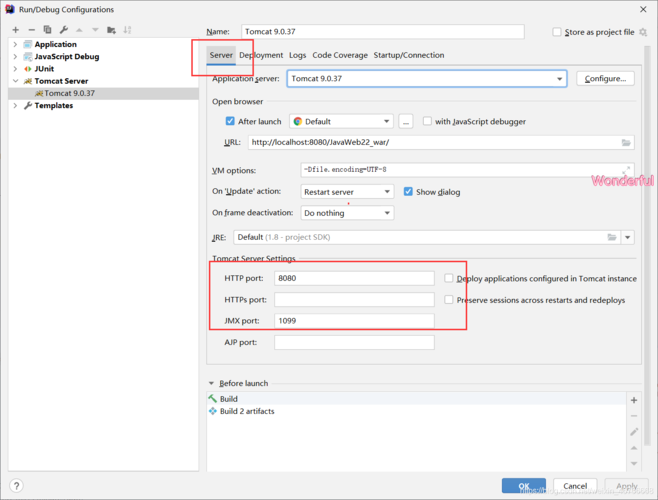Add new configuration with plus icon
The image size is (658, 500).
click(x=16, y=30)
